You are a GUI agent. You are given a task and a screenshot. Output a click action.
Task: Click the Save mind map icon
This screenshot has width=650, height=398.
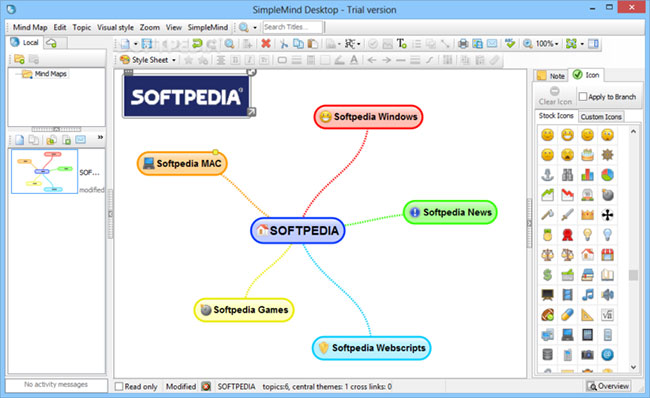click(147, 44)
